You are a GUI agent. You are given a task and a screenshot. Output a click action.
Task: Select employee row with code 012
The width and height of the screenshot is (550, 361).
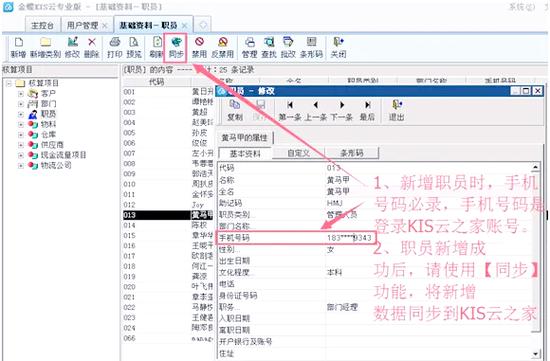(x=168, y=205)
